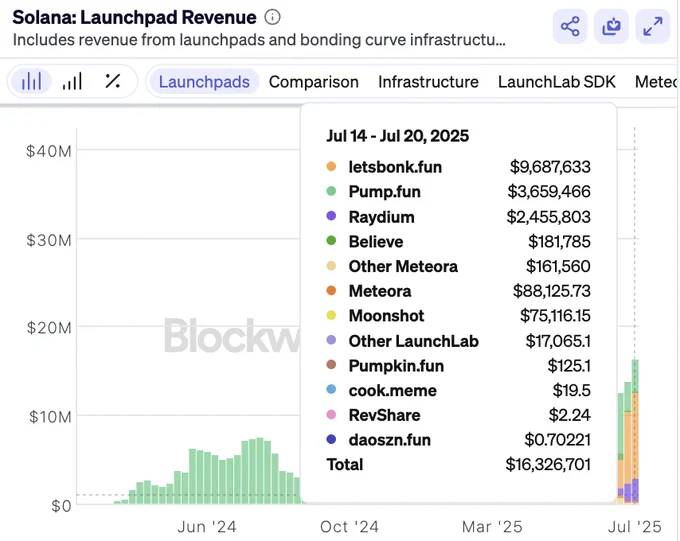Click the download chart icon
680x541 pixels.
coord(611,26)
